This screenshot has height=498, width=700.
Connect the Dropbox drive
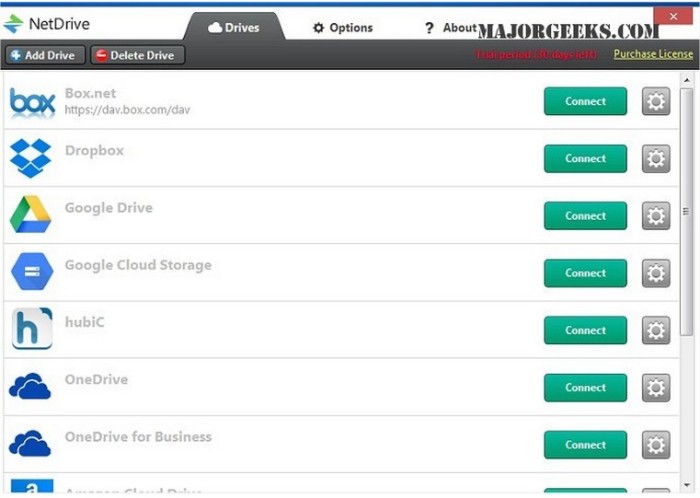pos(585,158)
